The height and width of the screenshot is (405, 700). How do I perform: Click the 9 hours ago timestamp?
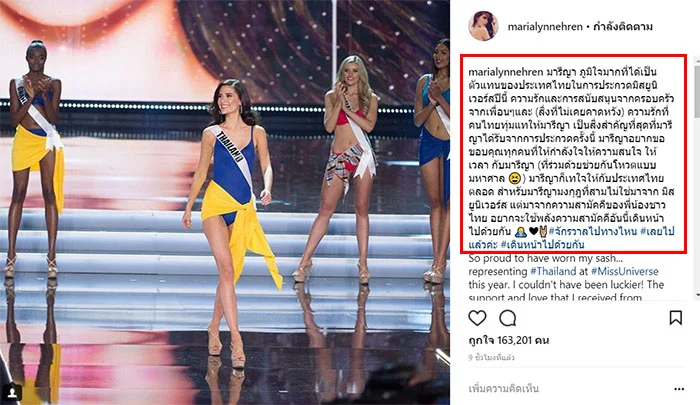click(491, 357)
